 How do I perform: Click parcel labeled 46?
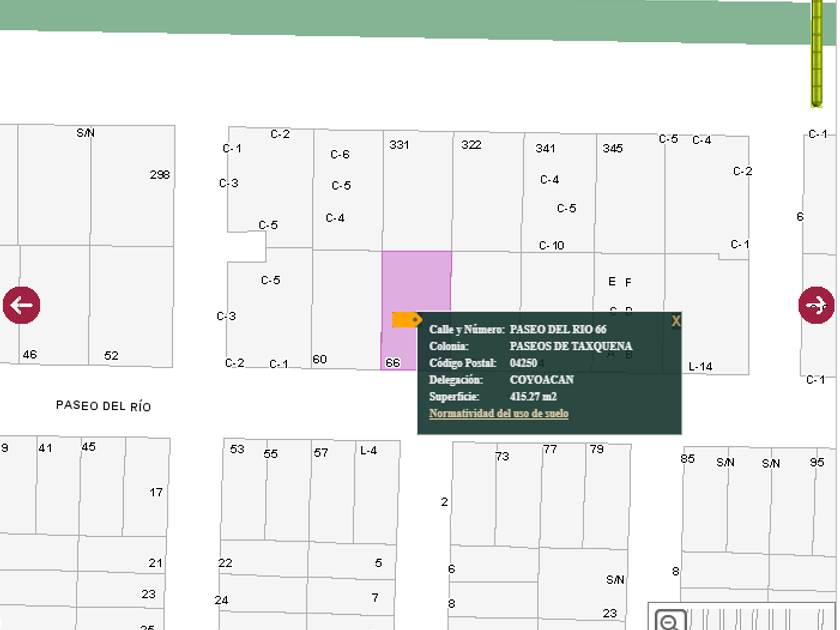(30, 355)
